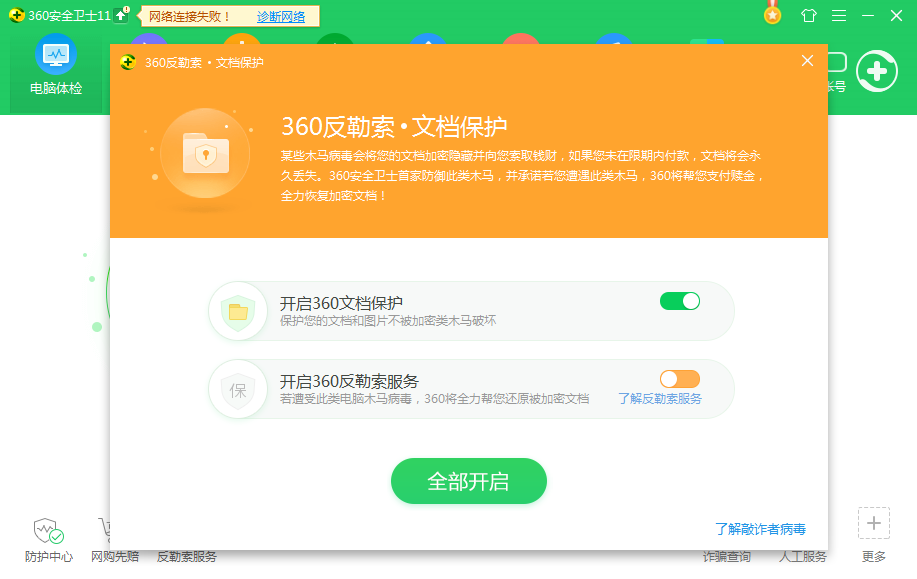Click the folder shield icon beside 开启360文档保护
This screenshot has height=579, width=917.
[x=238, y=311]
